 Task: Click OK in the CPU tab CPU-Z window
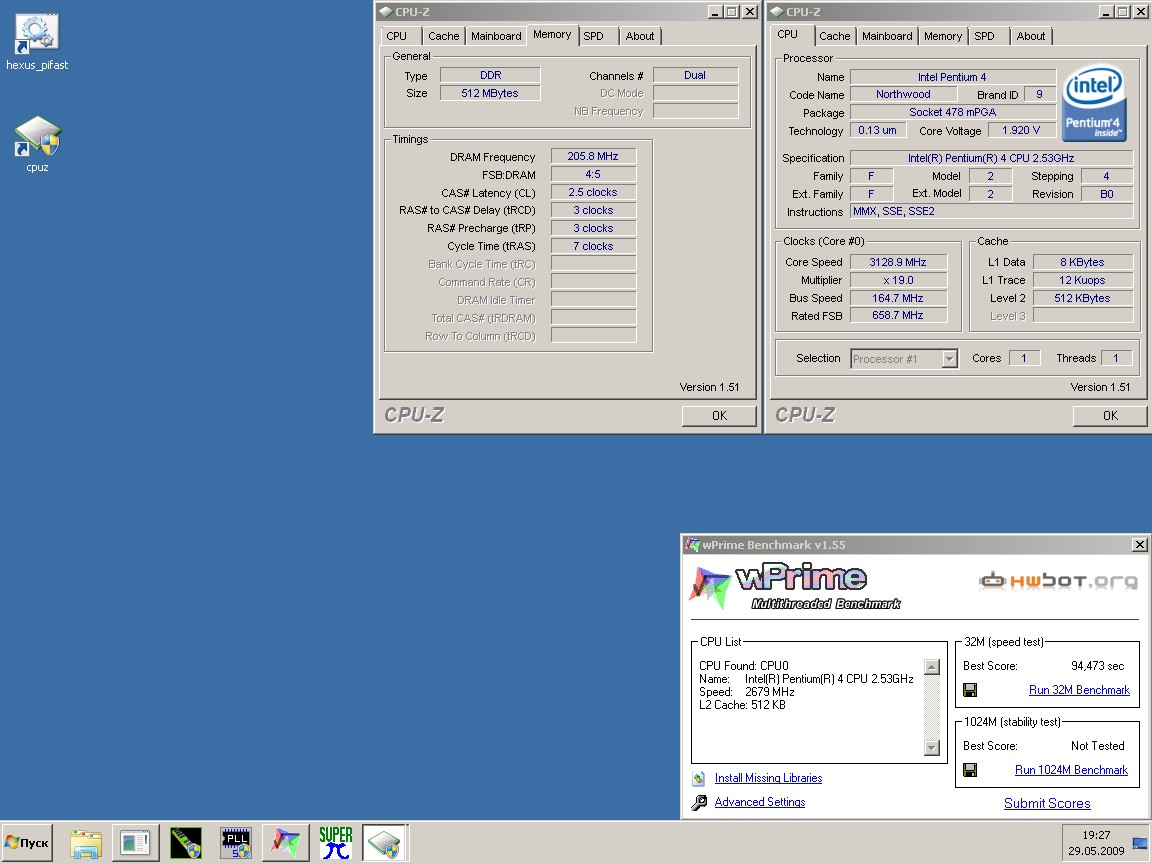pyautogui.click(x=1110, y=416)
